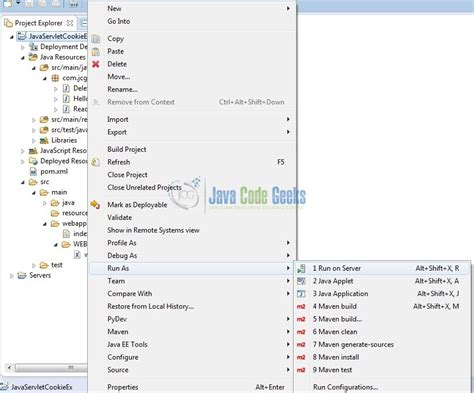Select Validate menu entry
The image size is (474, 393).
[192, 217]
